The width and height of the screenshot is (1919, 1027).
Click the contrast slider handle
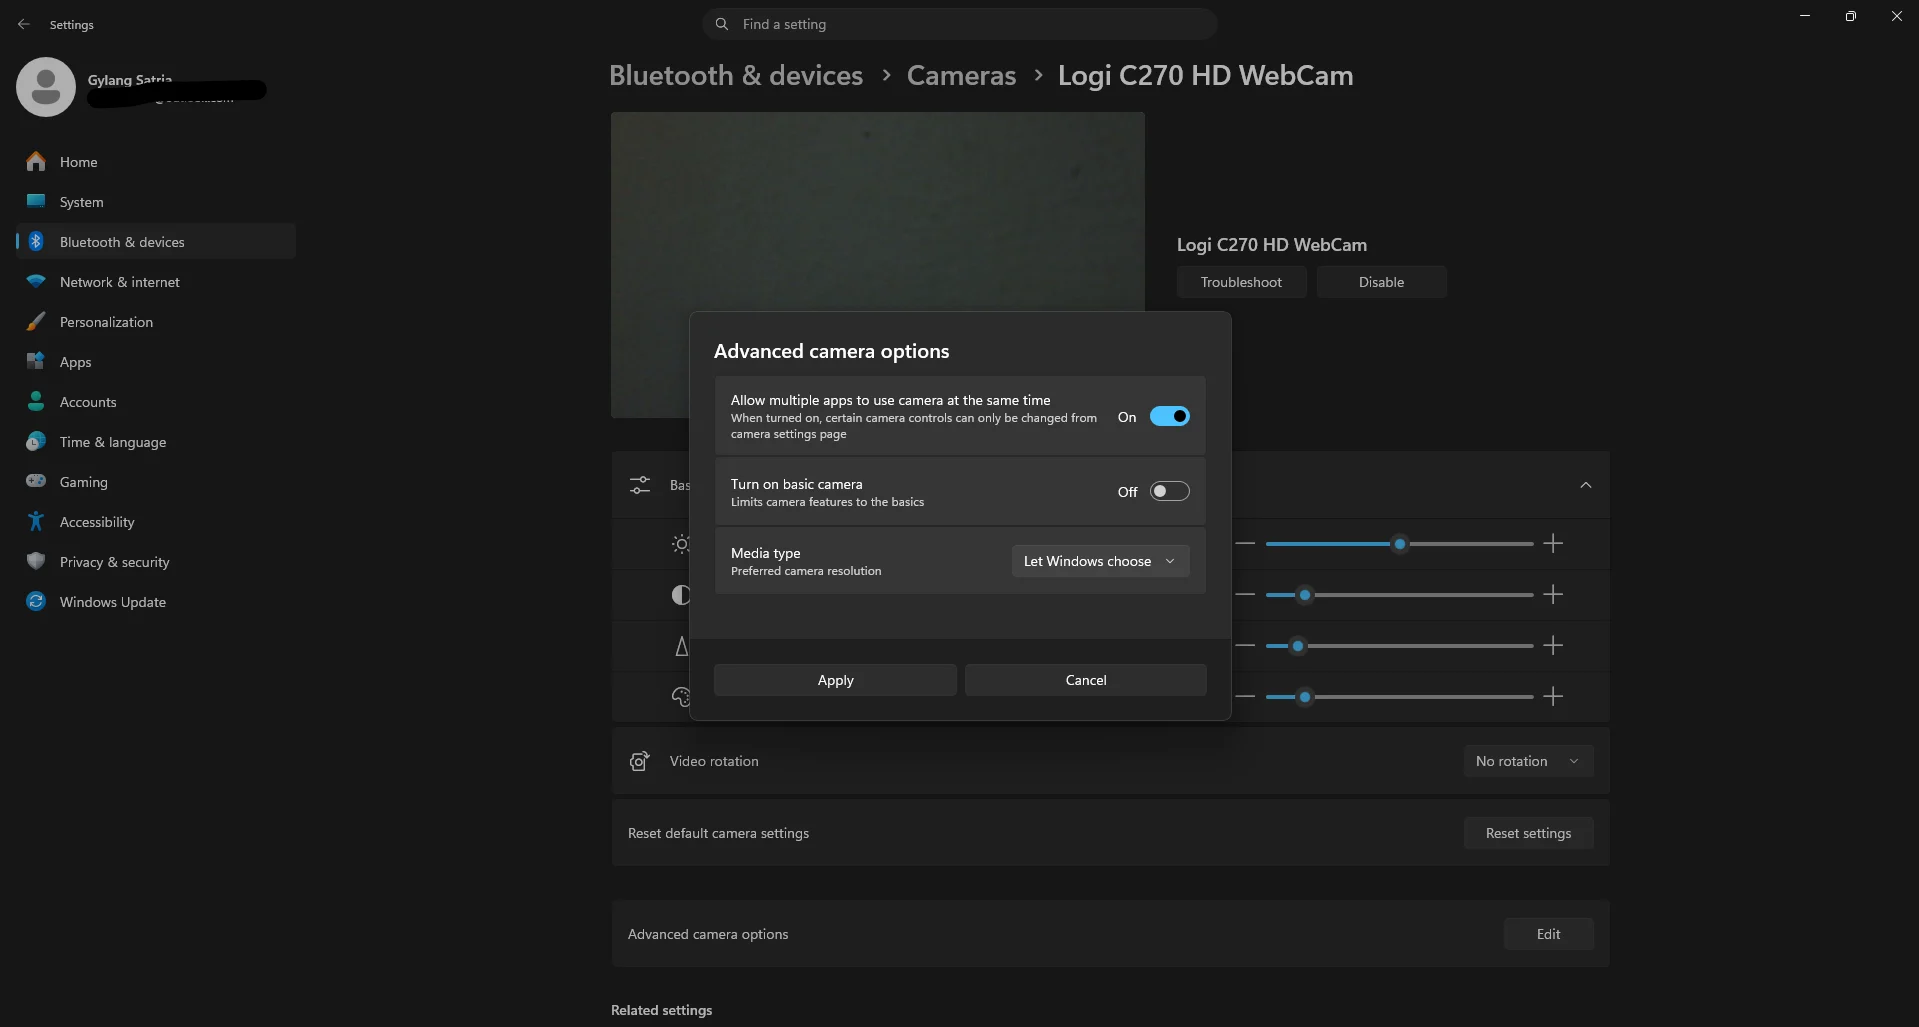(1305, 595)
